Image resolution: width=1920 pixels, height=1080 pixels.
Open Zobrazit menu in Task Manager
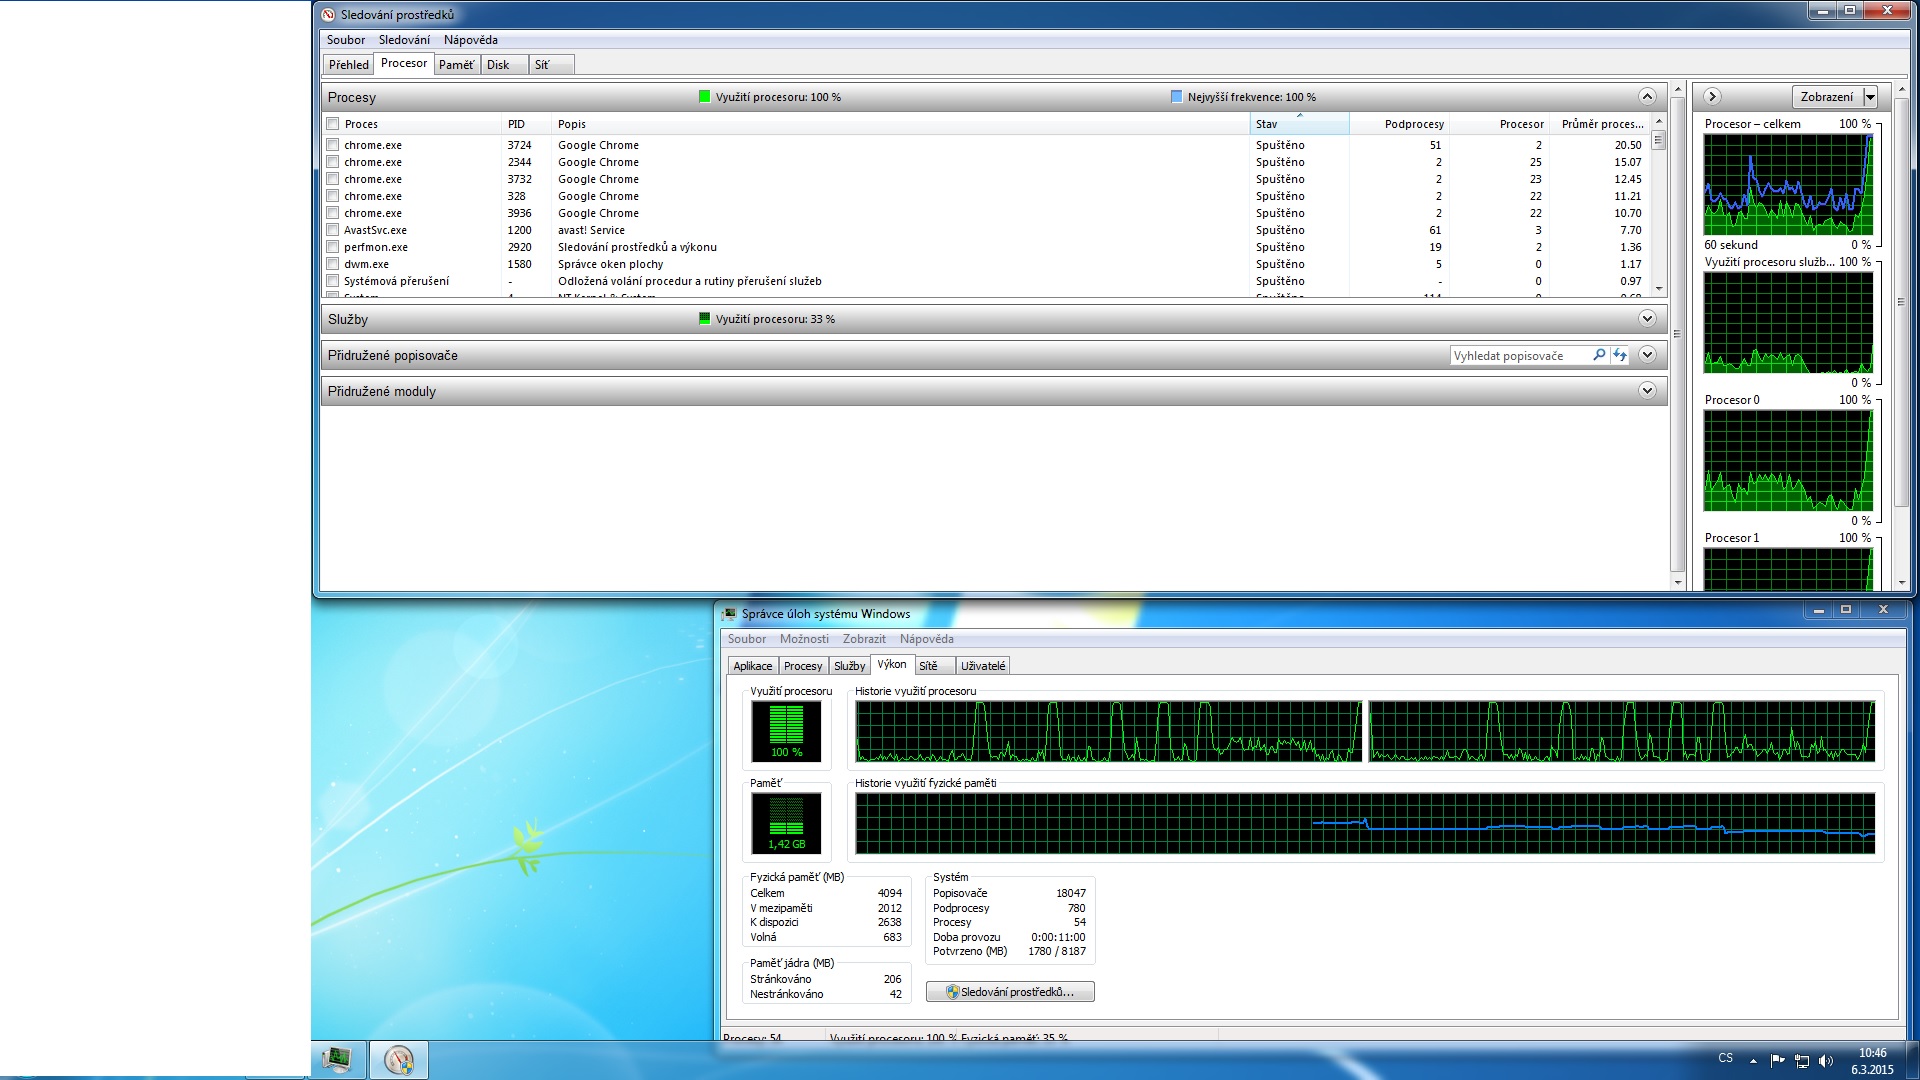coord(864,639)
